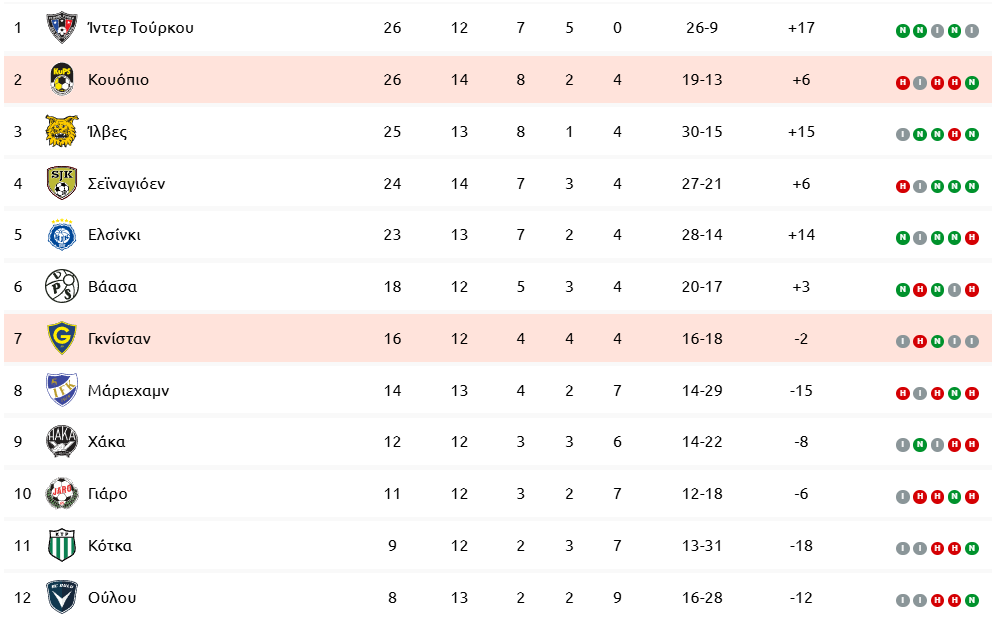The height and width of the screenshot is (618, 994).
Task: Click the HAKA Χάκα team logo
Action: (62, 442)
